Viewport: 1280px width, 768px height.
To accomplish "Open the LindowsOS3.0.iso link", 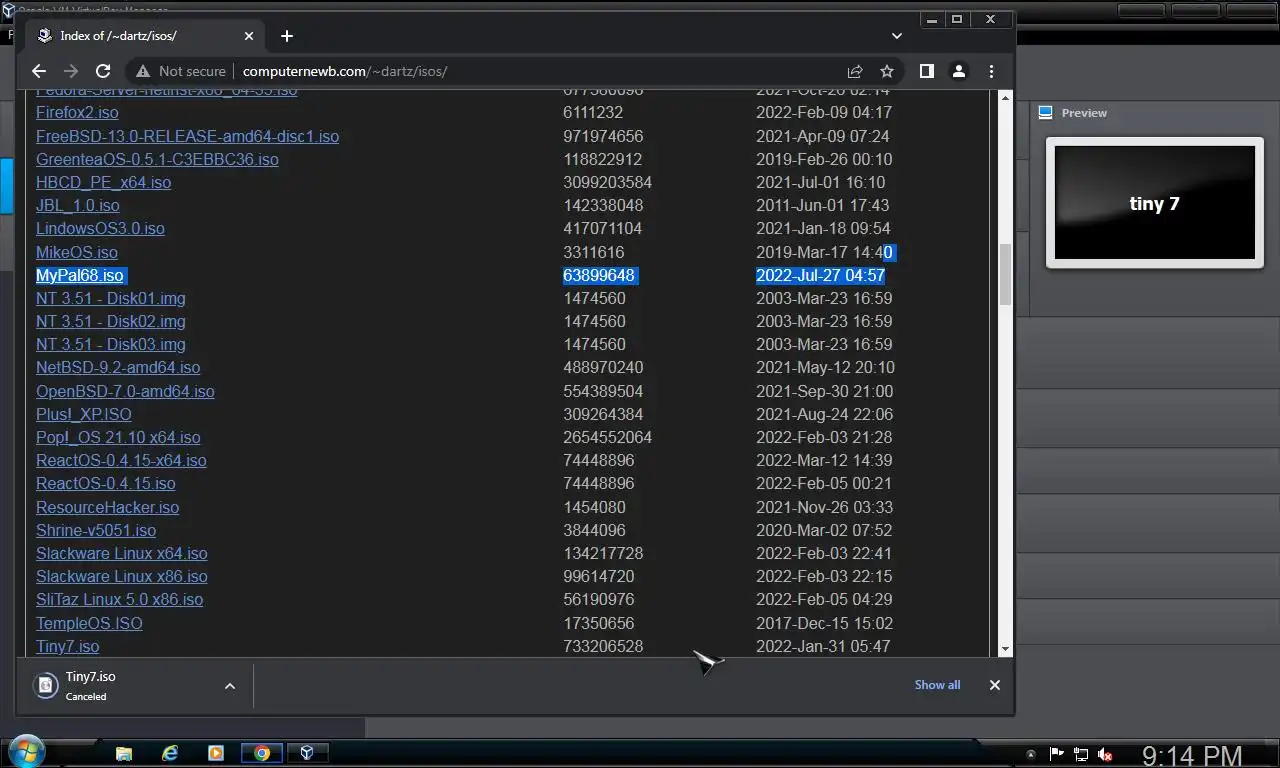I will pos(100,228).
